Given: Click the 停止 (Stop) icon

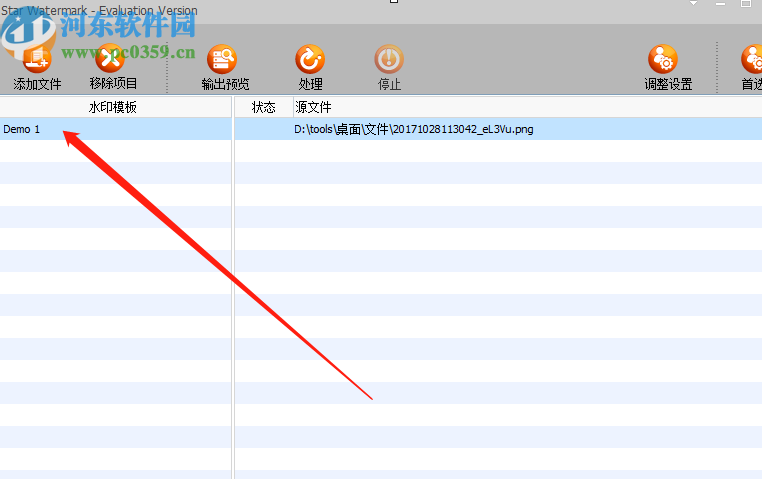Looking at the screenshot, I should coord(389,59).
